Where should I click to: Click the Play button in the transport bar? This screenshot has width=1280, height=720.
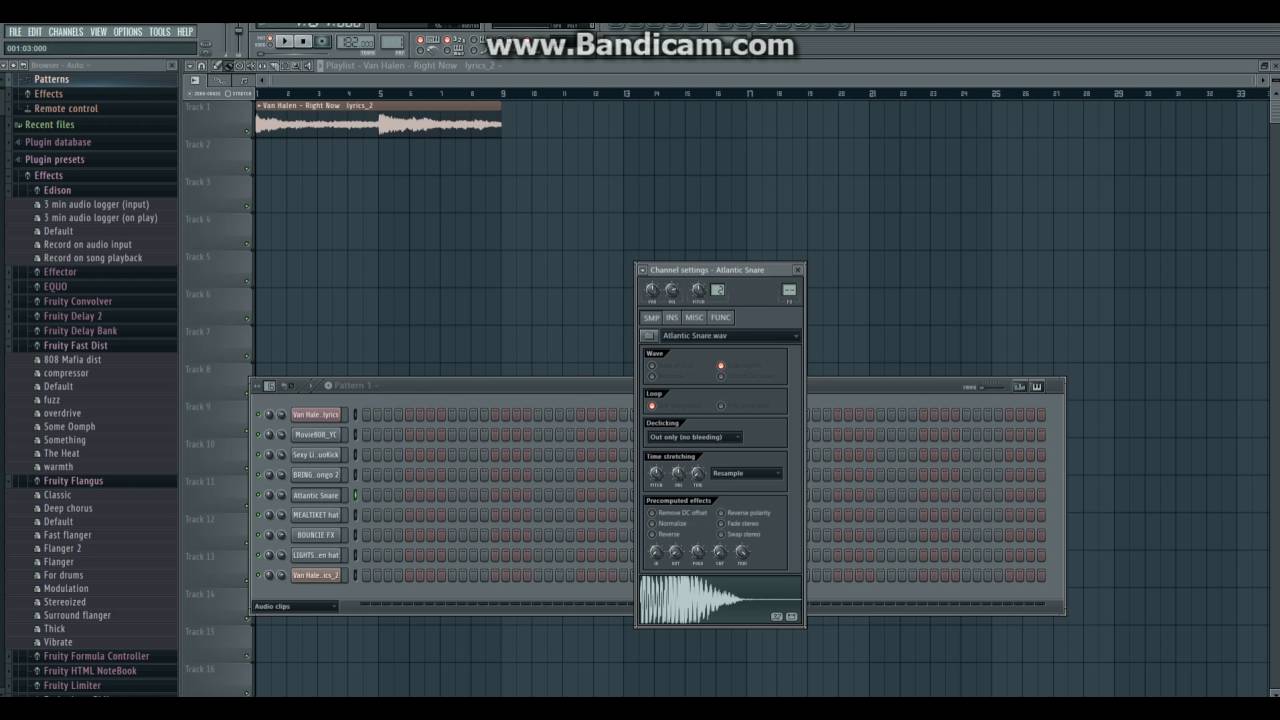pyautogui.click(x=285, y=41)
